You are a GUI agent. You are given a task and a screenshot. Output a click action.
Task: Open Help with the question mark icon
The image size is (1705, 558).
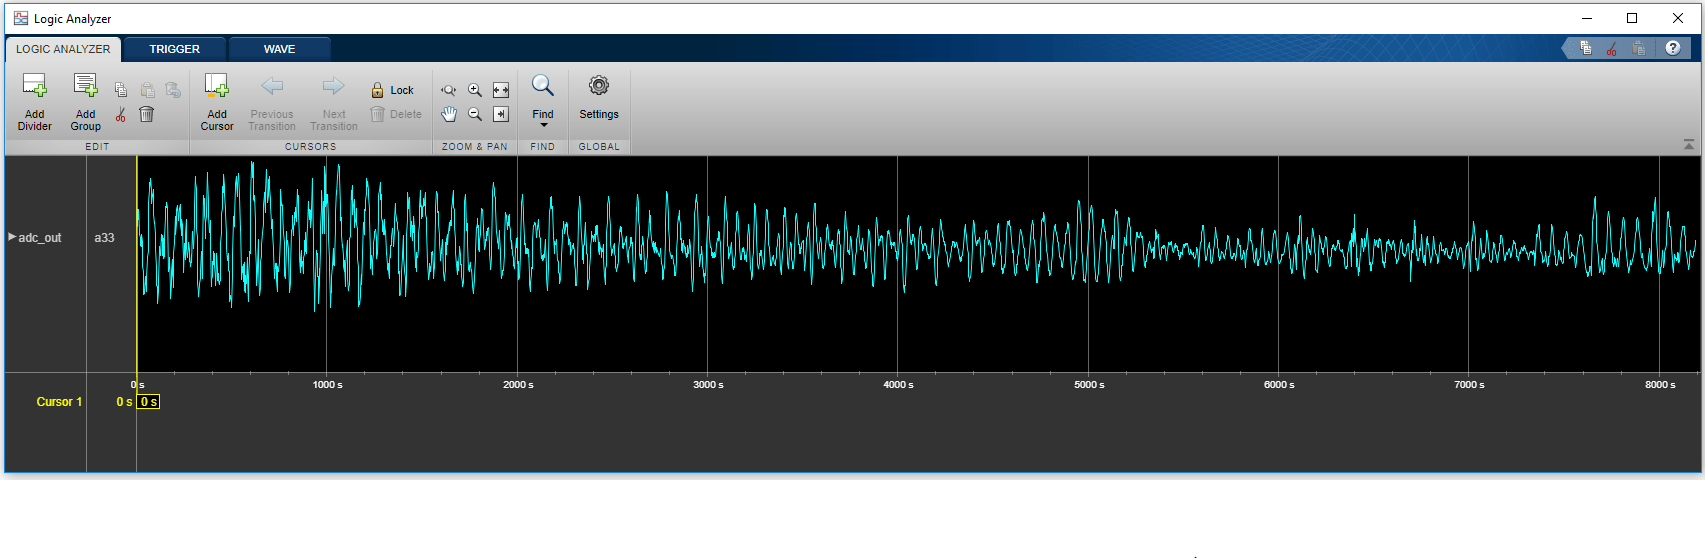tap(1673, 48)
